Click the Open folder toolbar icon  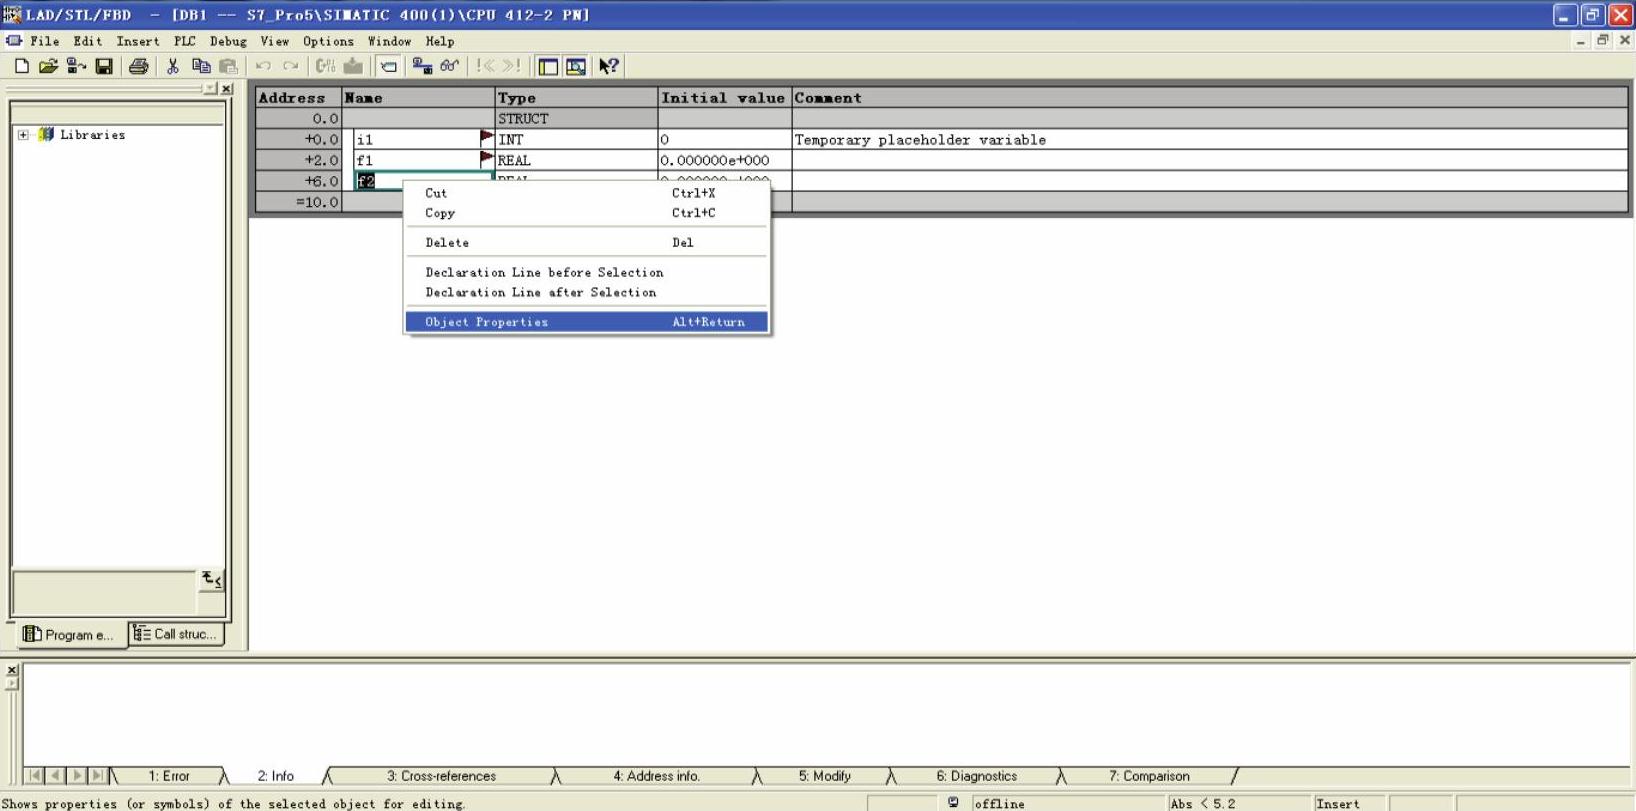tap(48, 66)
